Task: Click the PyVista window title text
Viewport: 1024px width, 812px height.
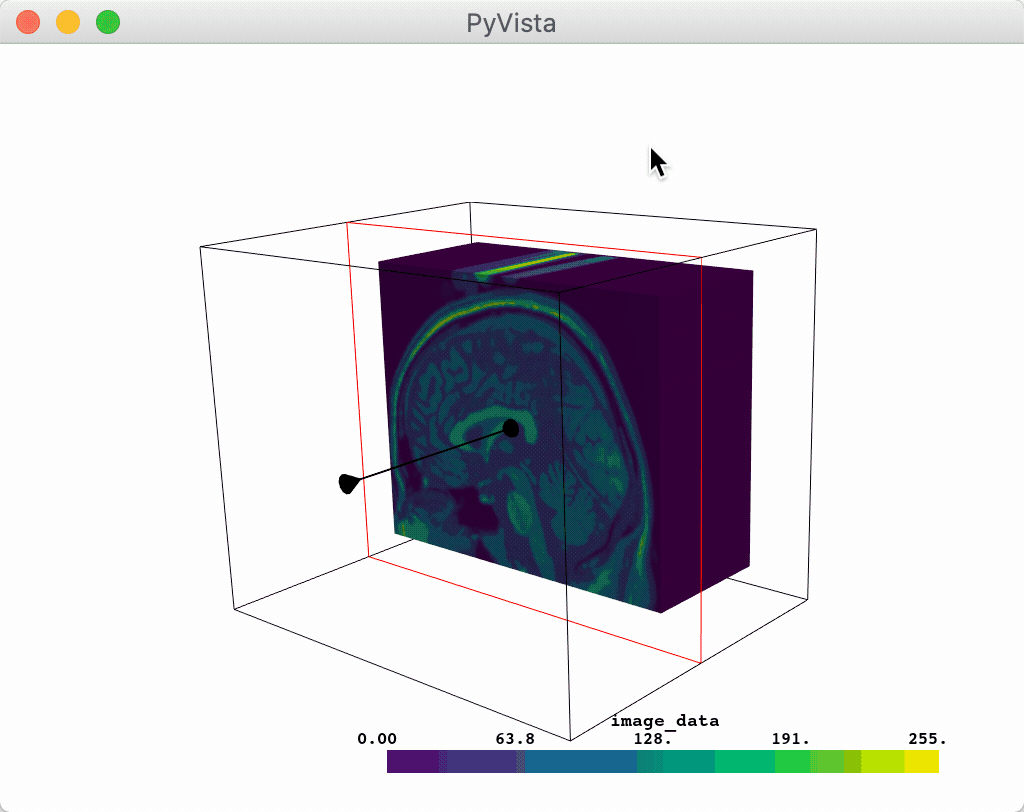Action: click(x=511, y=22)
